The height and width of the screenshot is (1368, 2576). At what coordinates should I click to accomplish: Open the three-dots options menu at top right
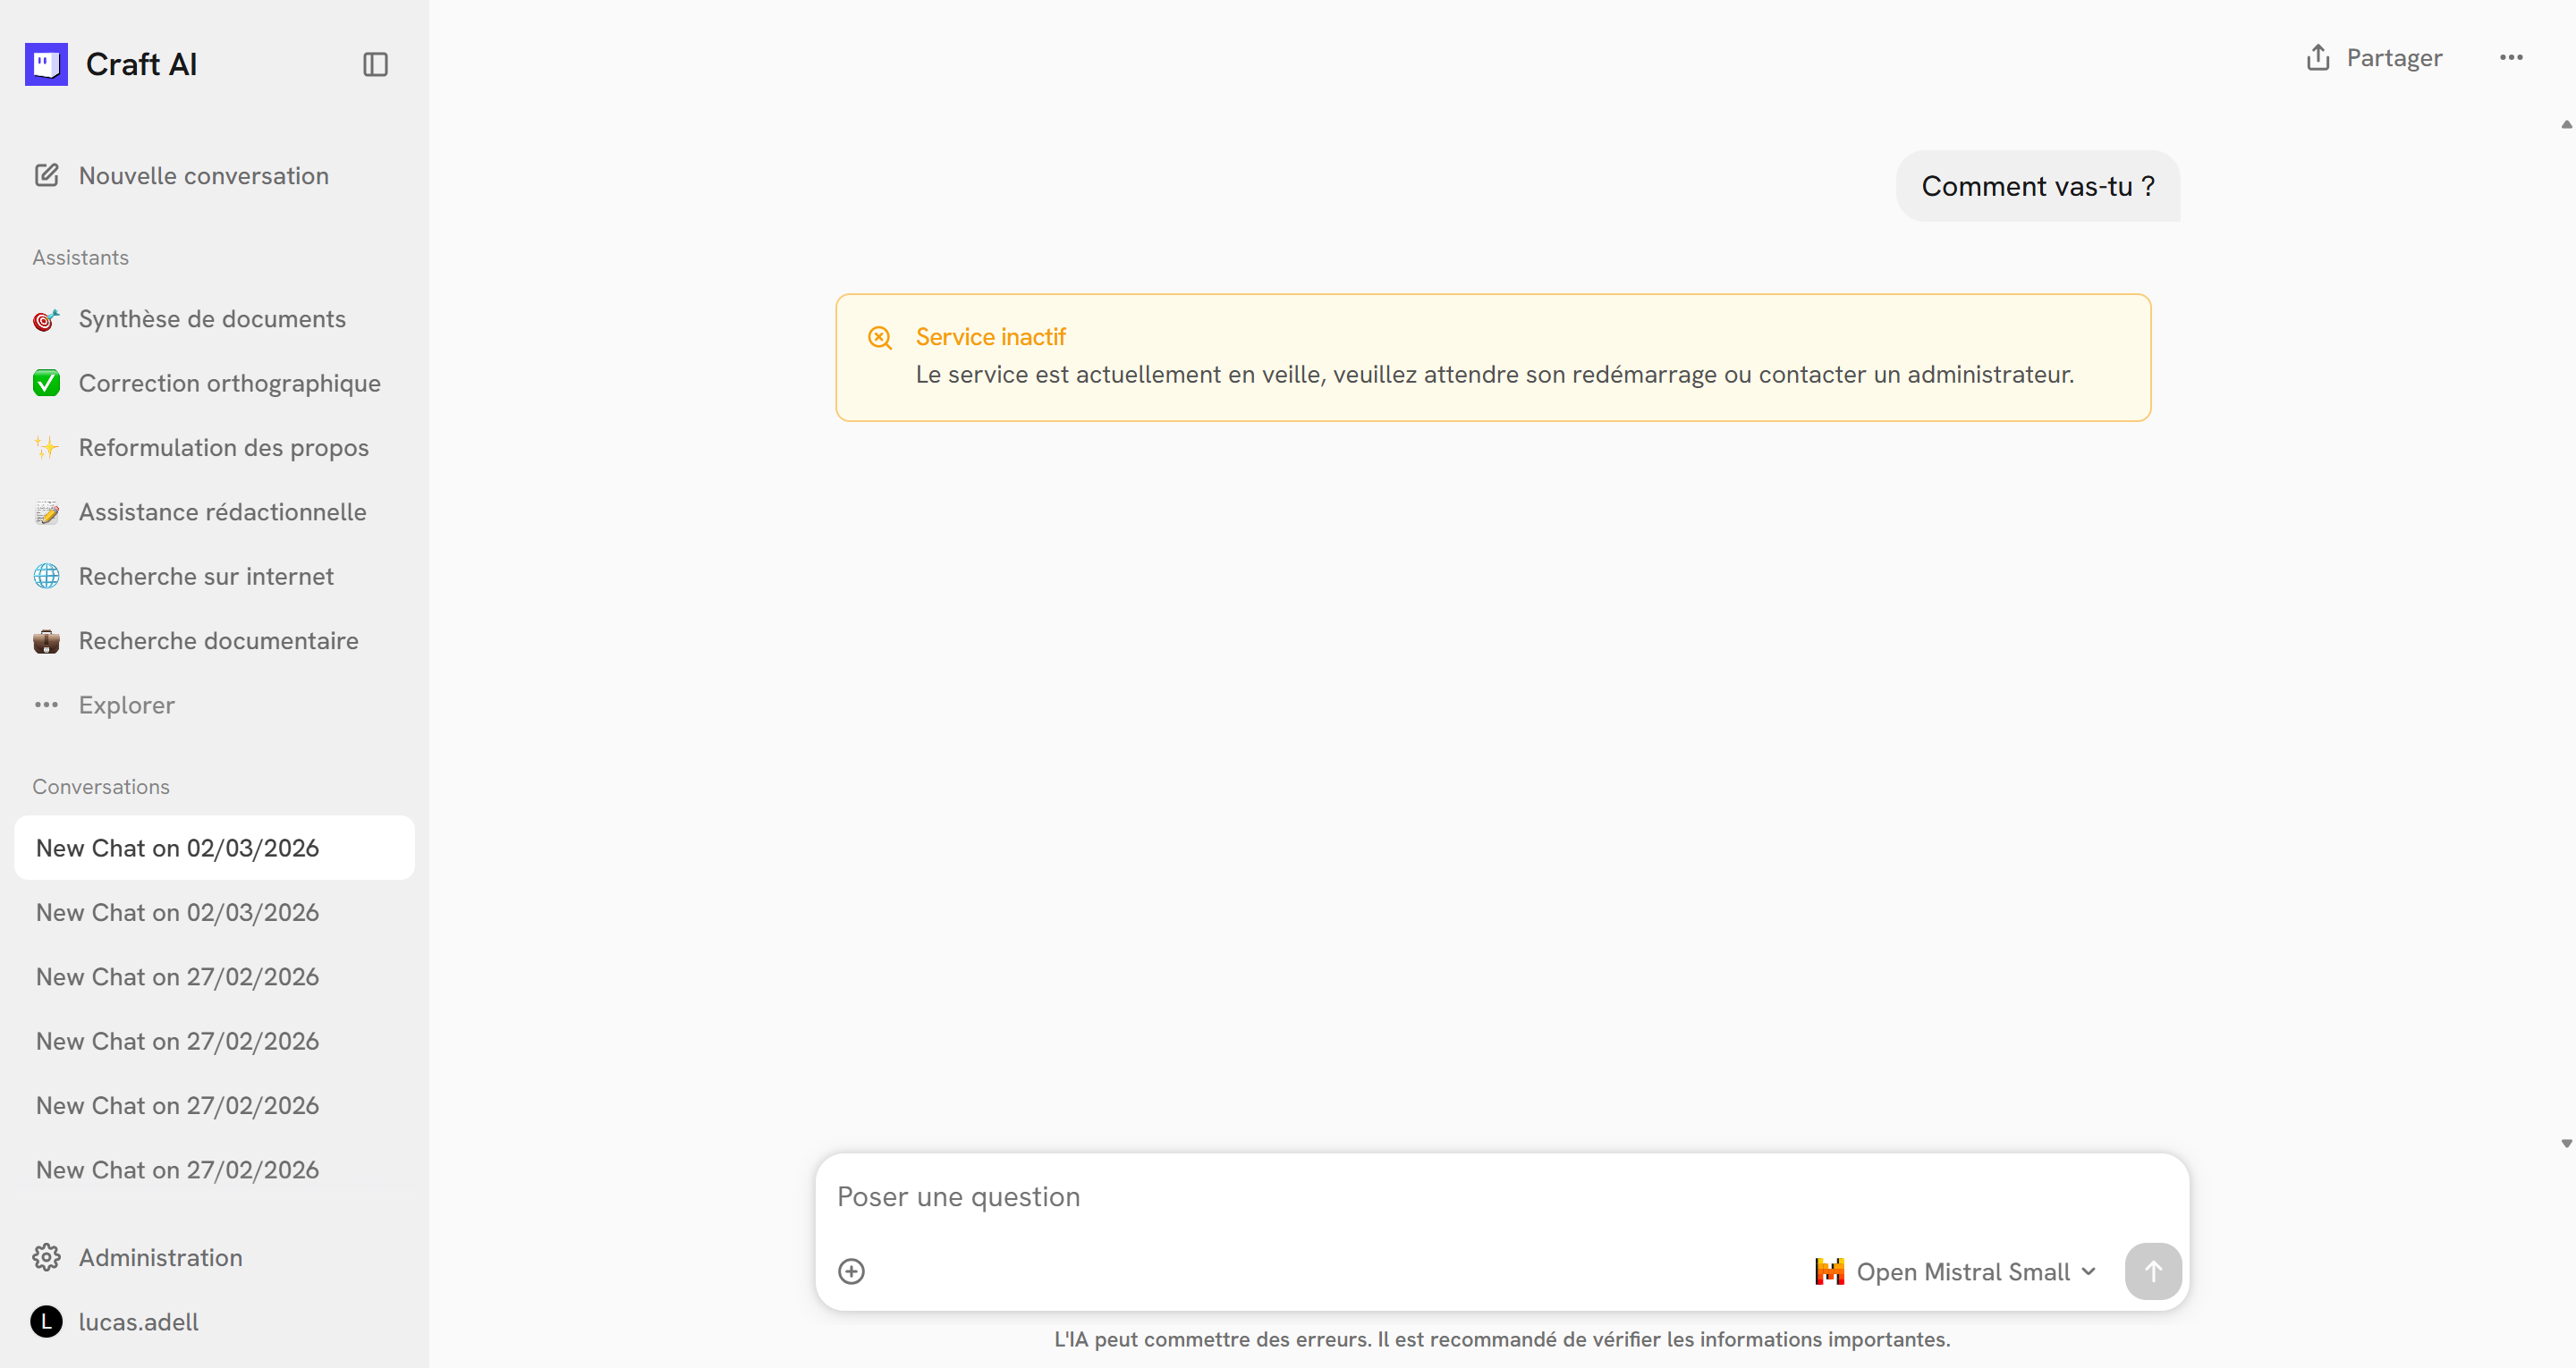click(2510, 58)
